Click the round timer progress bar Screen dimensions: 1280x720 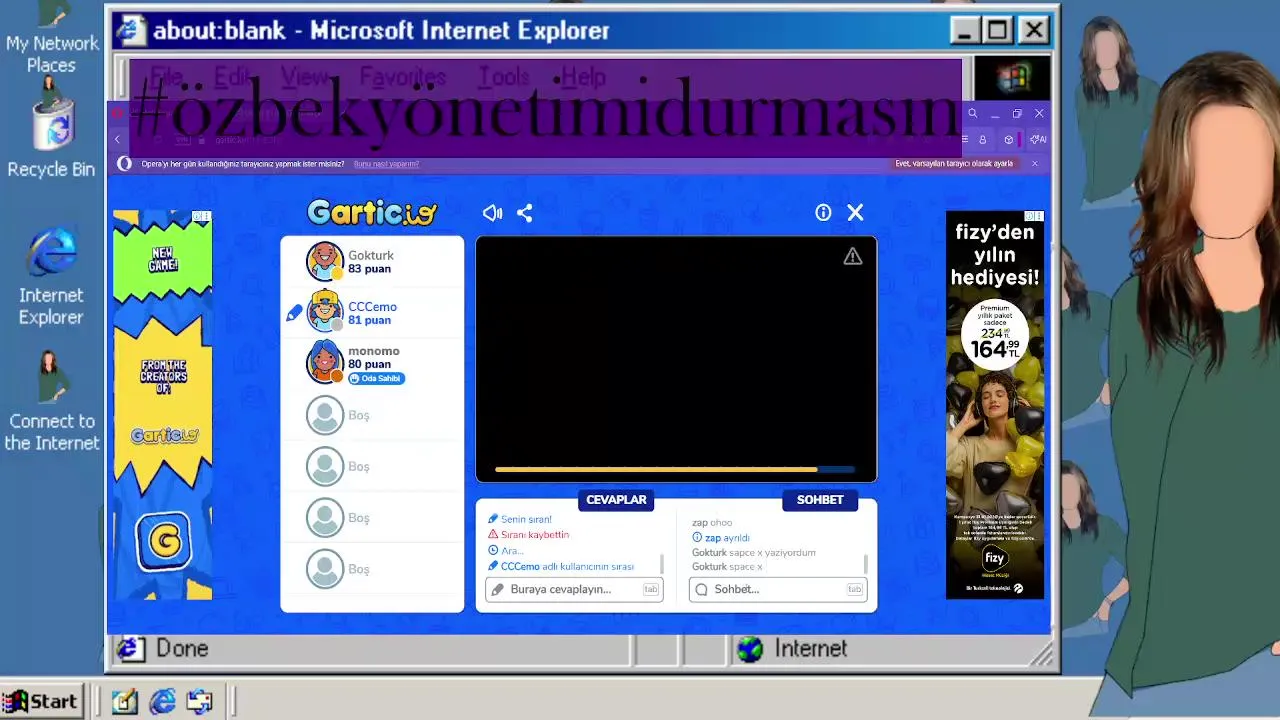pos(675,469)
